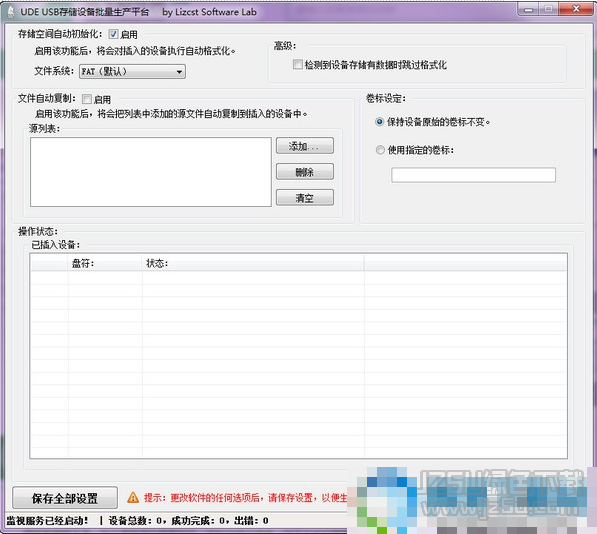Click the 添加... button
This screenshot has width=597, height=534.
click(305, 146)
